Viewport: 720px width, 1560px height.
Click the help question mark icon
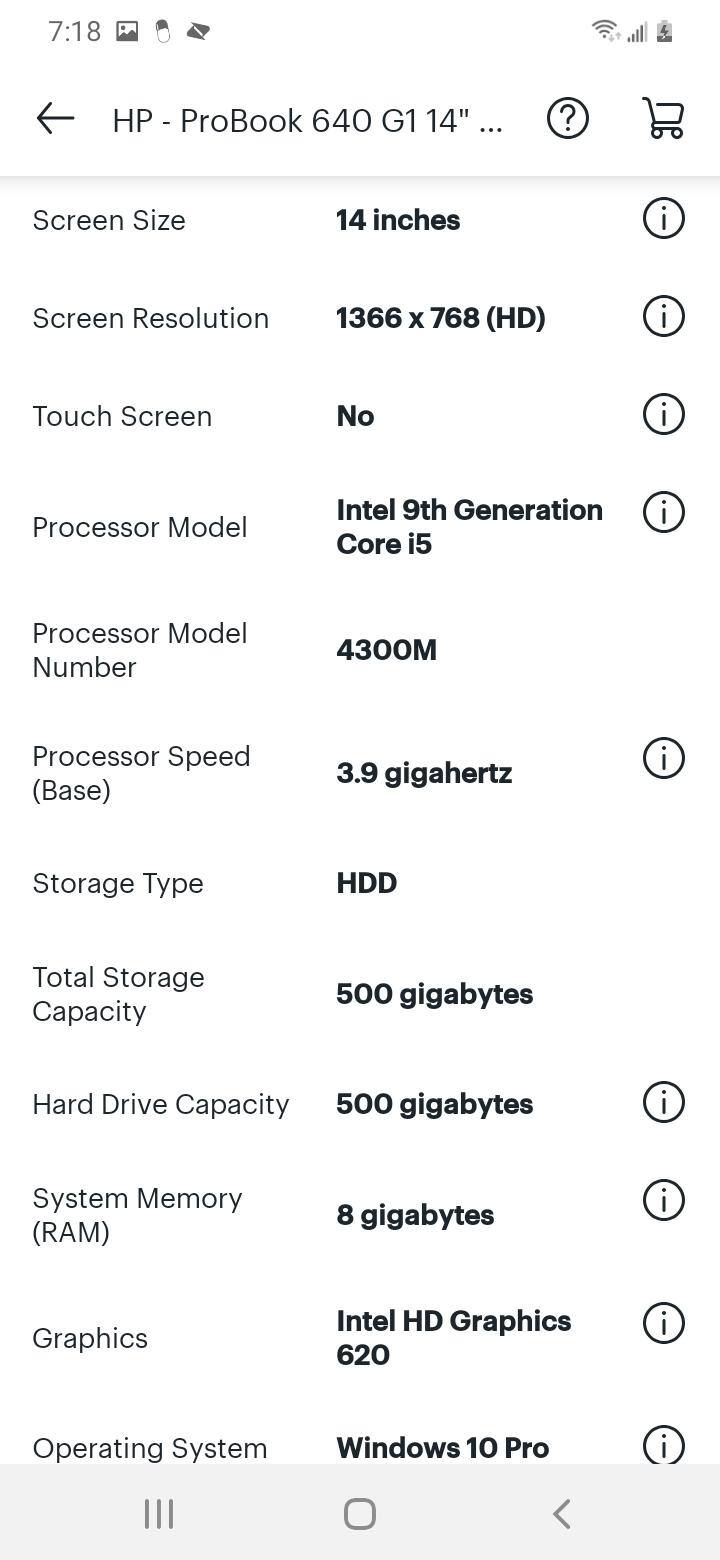point(566,117)
